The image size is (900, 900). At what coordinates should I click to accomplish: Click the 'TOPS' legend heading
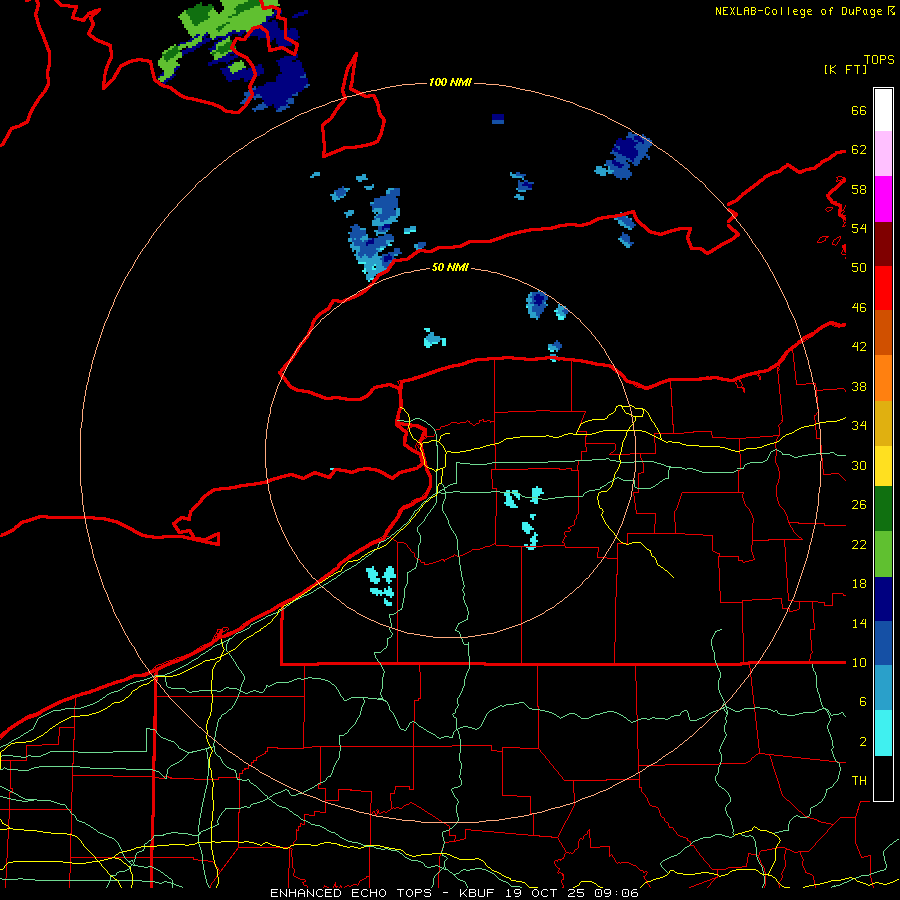[x=879, y=60]
